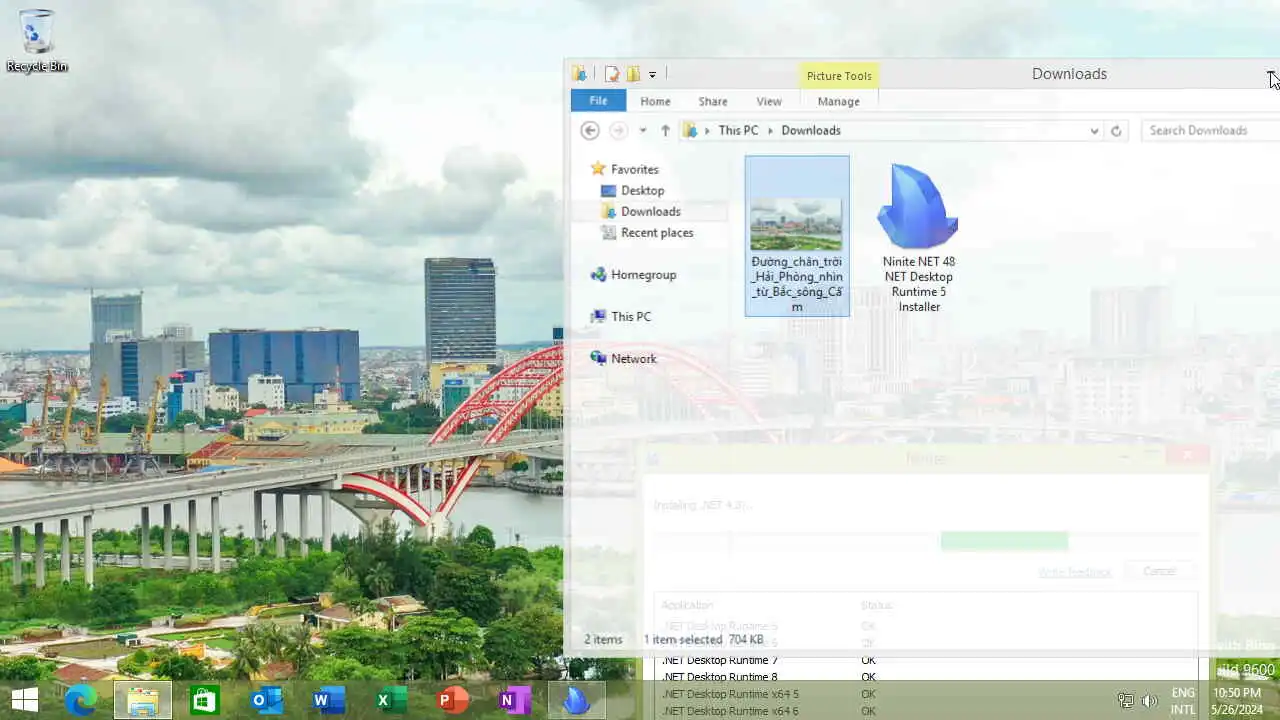Screen dimensions: 1280x720
Task: Select Network in navigation pane
Action: [x=634, y=358]
